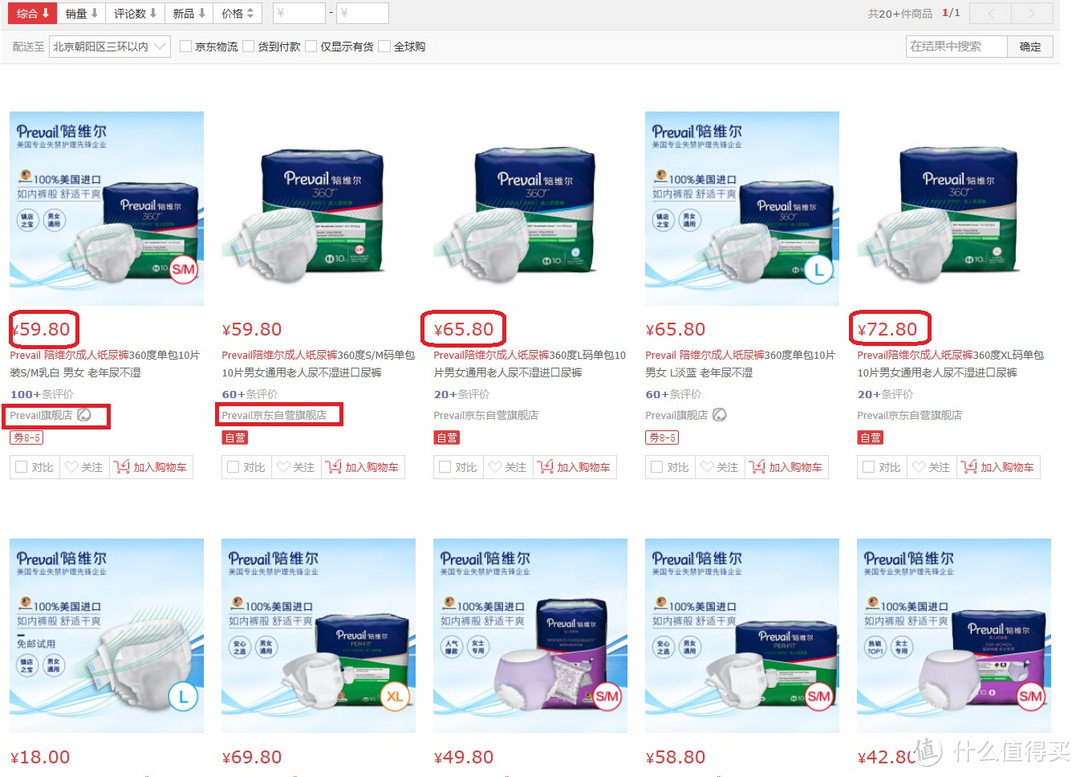Go to next results page arrow
This screenshot has height=777, width=1080.
[1031, 13]
